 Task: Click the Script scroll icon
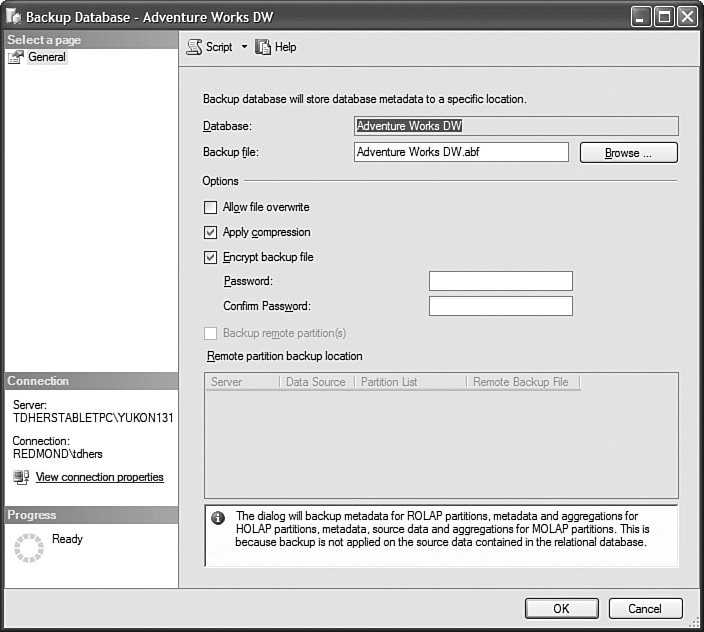[x=194, y=47]
